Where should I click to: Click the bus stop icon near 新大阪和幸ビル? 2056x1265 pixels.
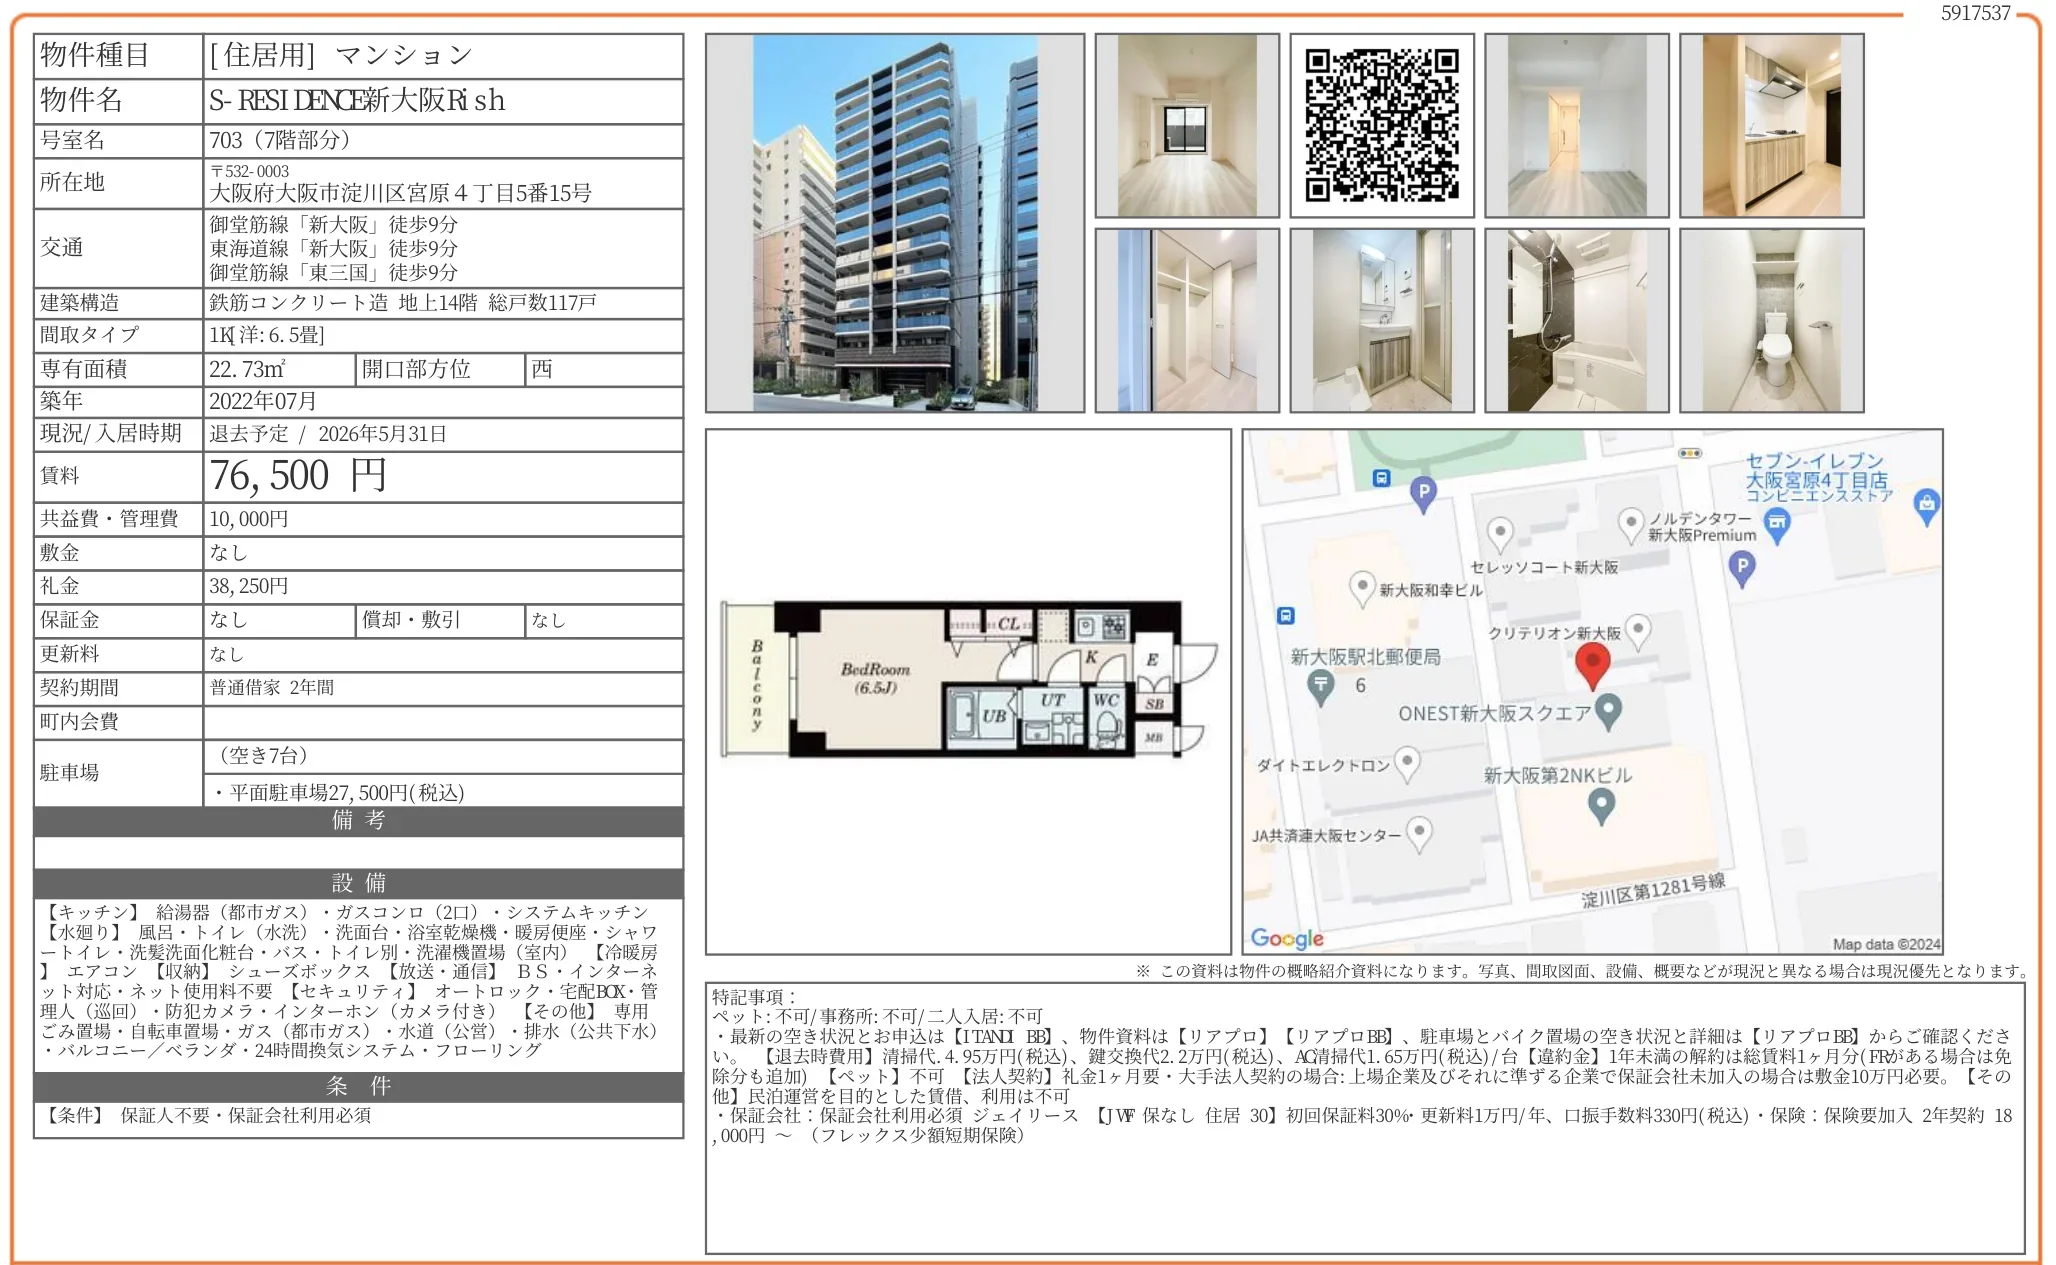click(1285, 614)
